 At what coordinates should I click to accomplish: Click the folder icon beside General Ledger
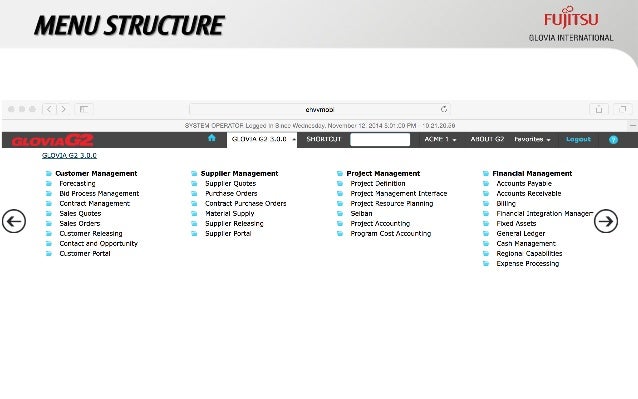(485, 233)
